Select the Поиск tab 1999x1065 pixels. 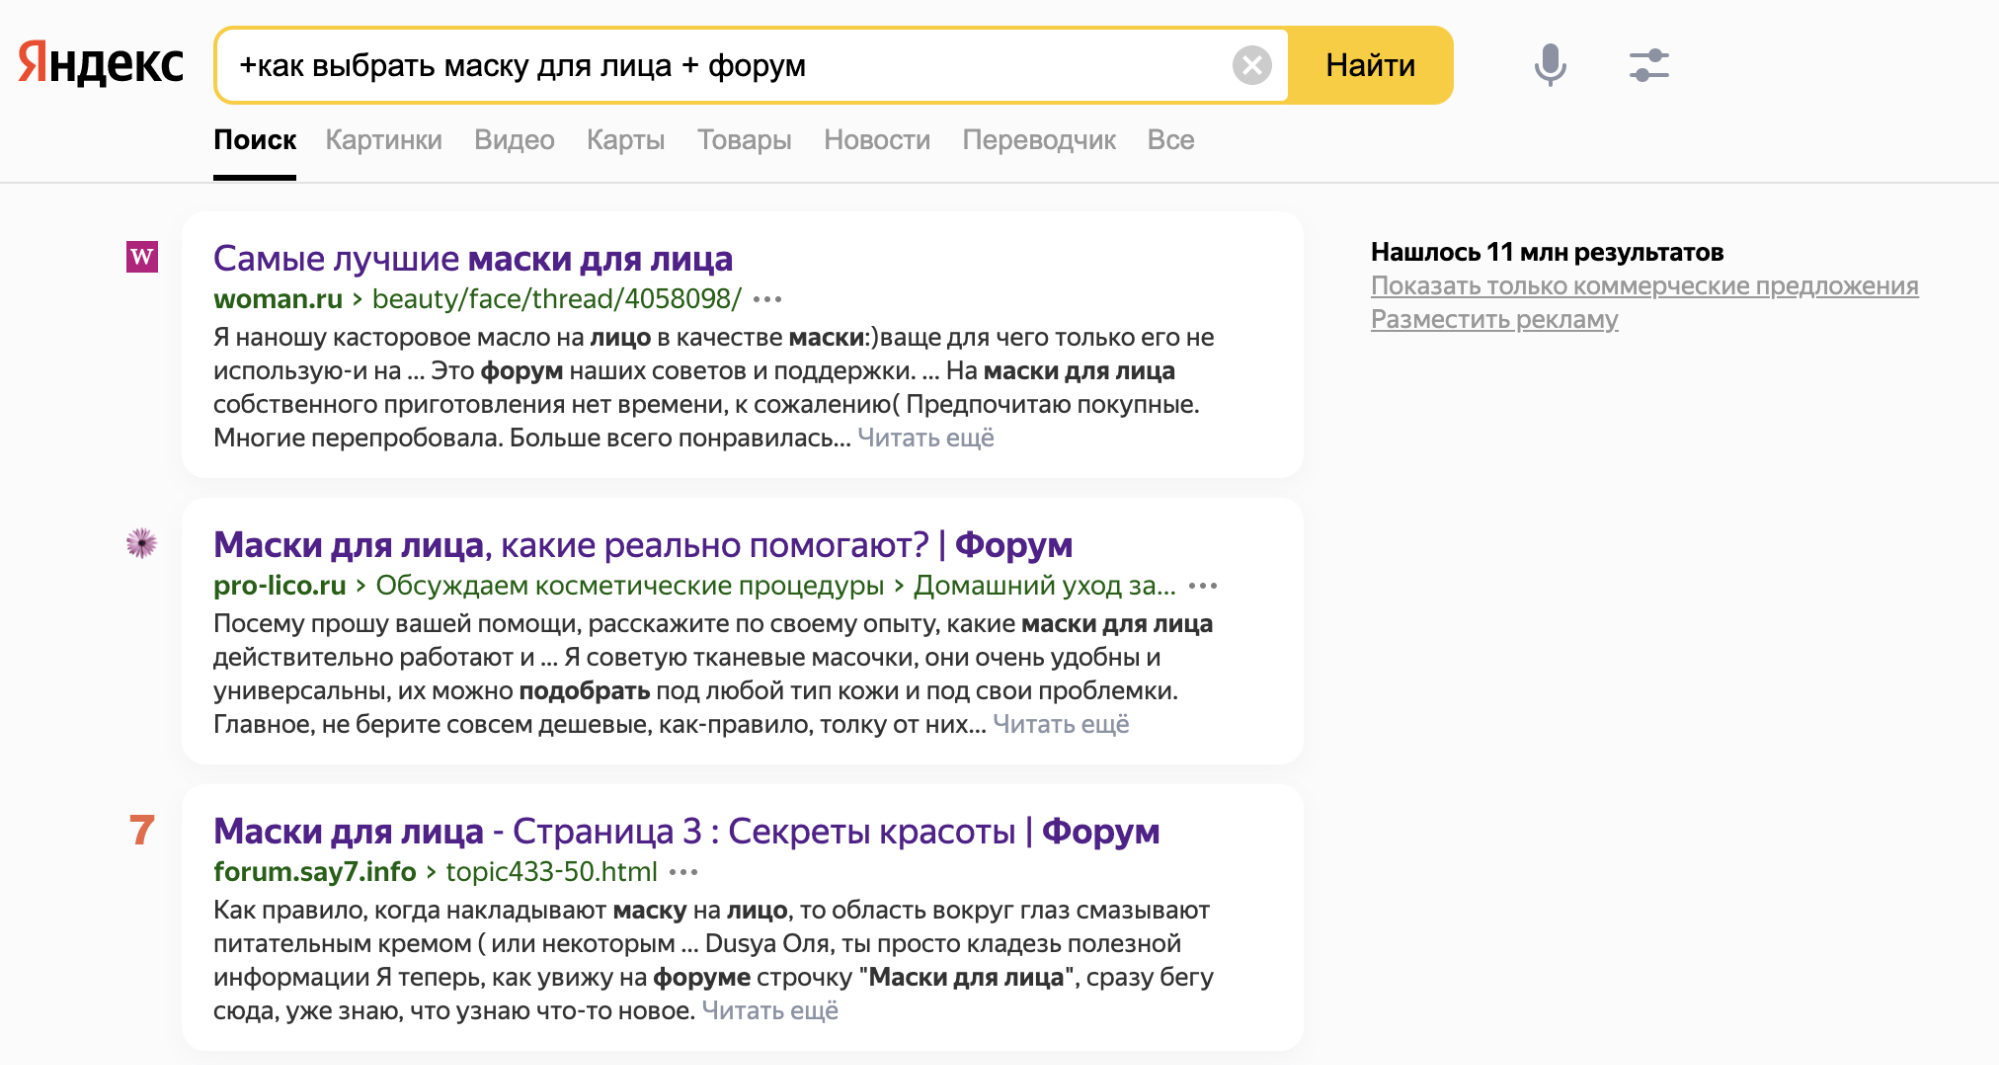coord(255,140)
